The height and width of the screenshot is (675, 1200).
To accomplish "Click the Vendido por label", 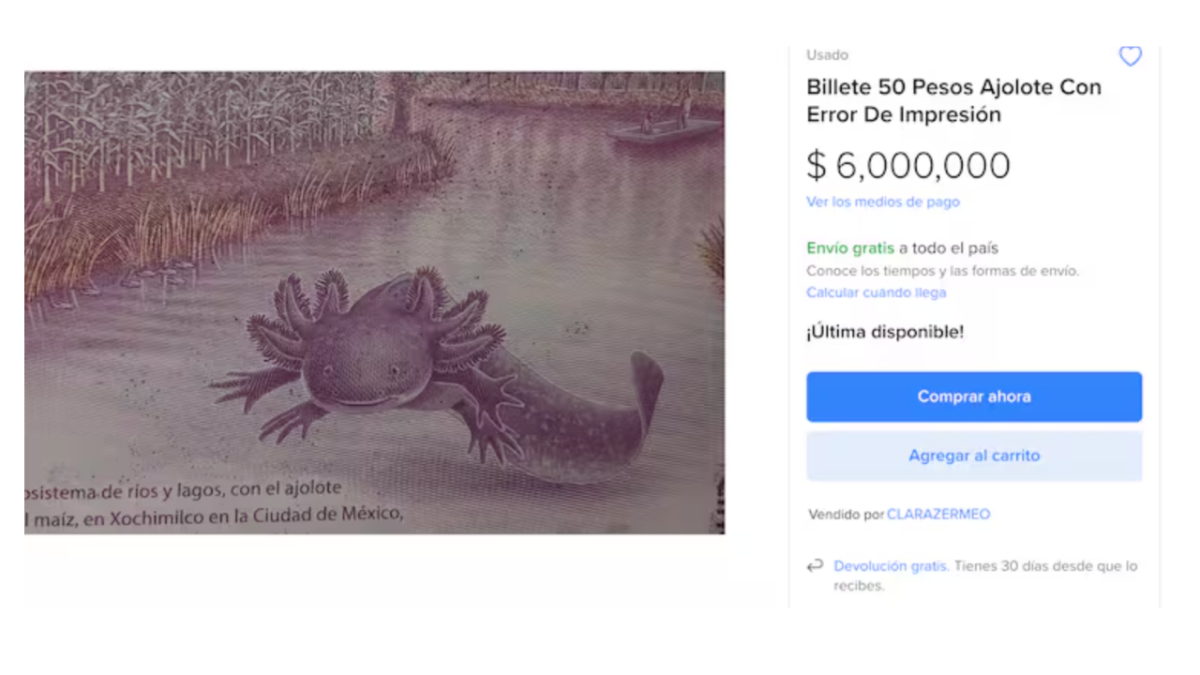I will click(x=846, y=515).
